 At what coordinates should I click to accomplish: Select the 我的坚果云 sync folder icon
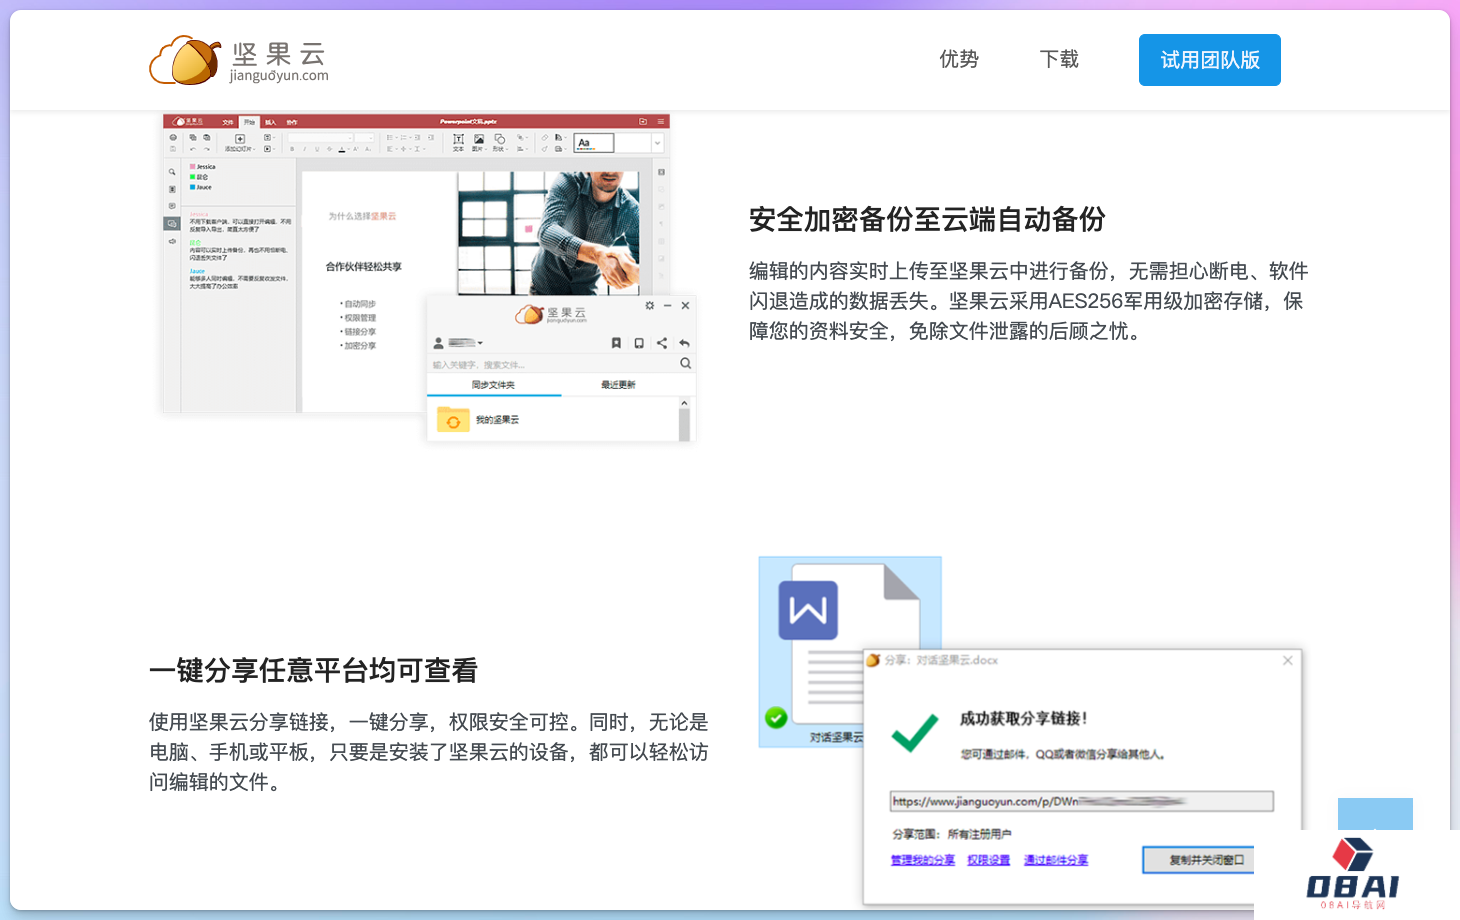[x=453, y=421]
